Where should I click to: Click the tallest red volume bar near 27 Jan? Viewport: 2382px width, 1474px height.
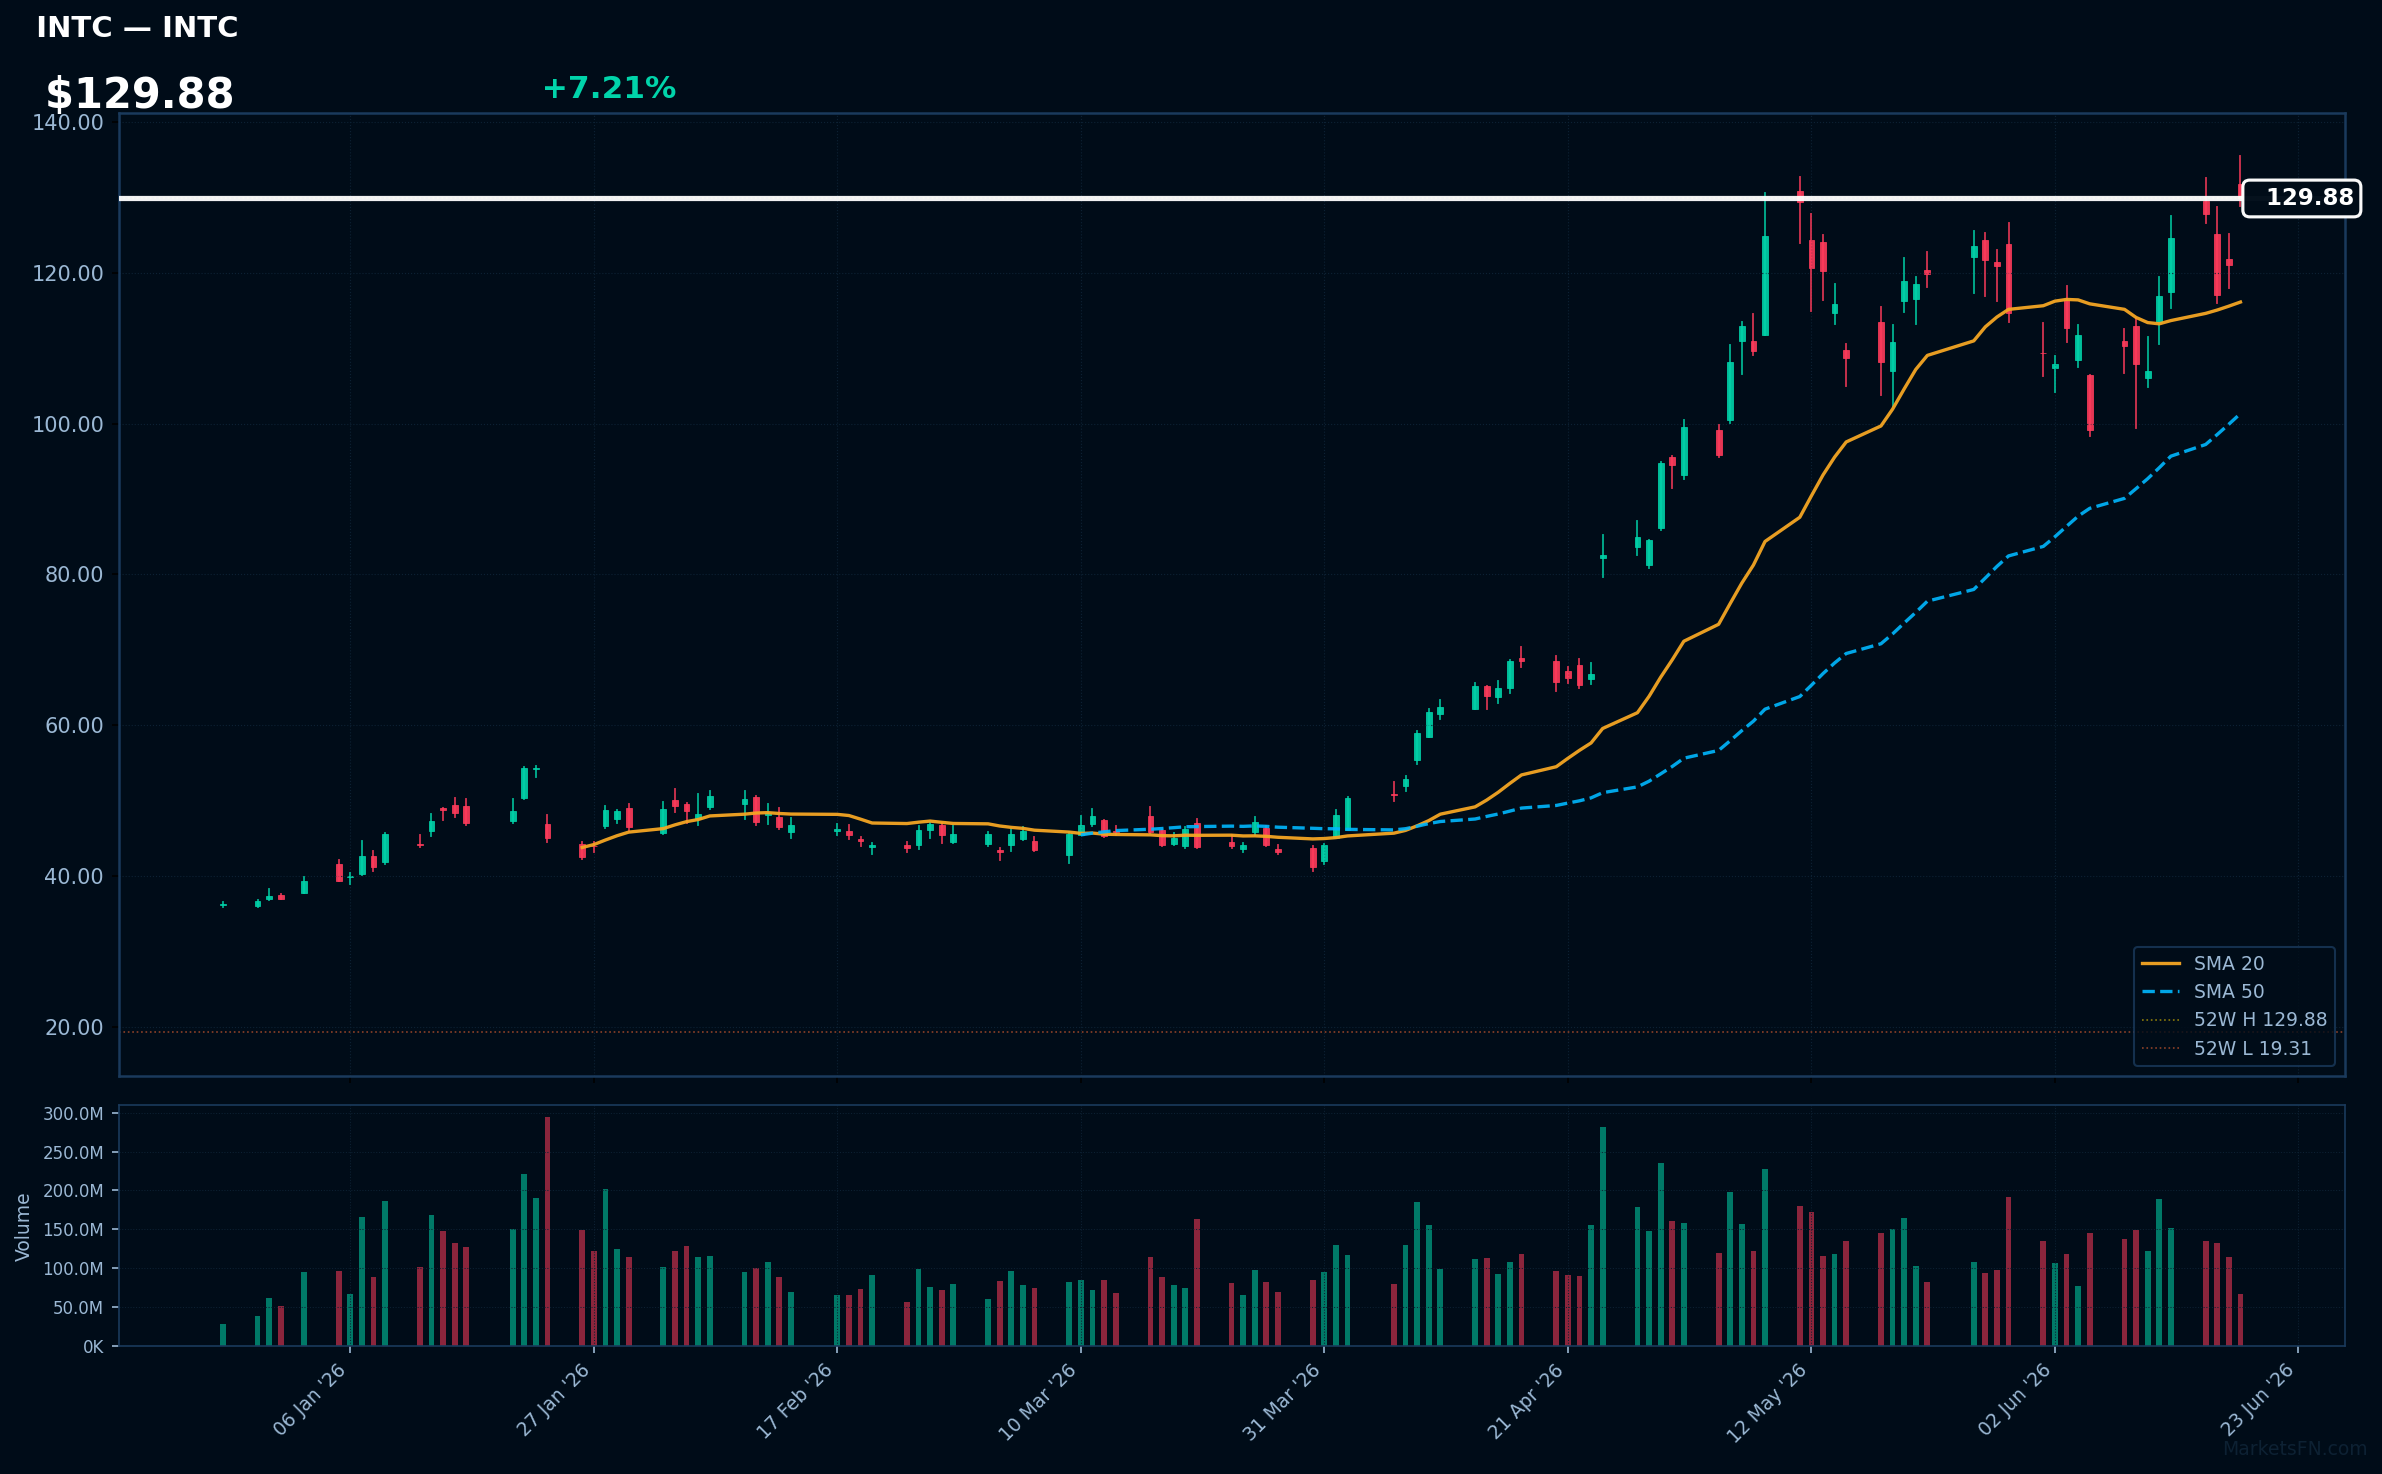tap(547, 1231)
